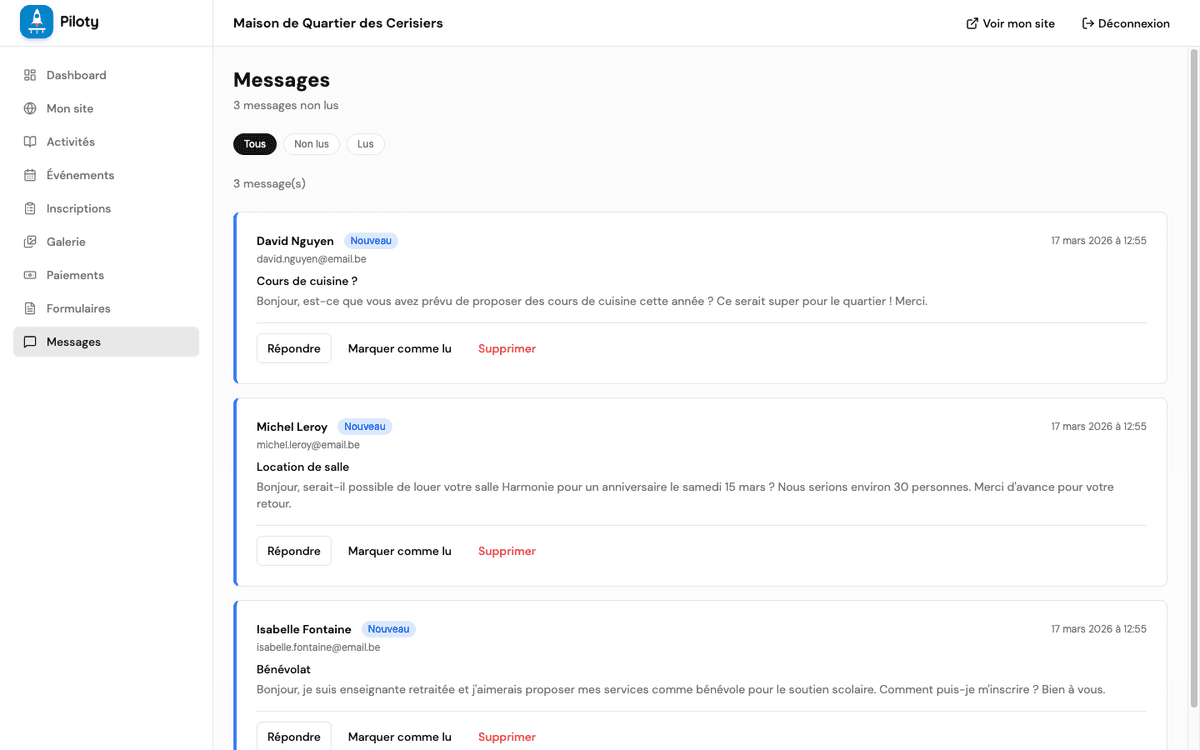The height and width of the screenshot is (750, 1200).
Task: Open the Activités section
Action: 73,141
